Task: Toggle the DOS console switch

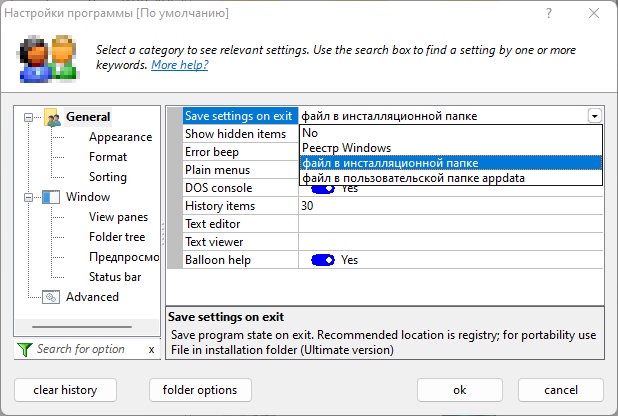Action: tap(322, 188)
